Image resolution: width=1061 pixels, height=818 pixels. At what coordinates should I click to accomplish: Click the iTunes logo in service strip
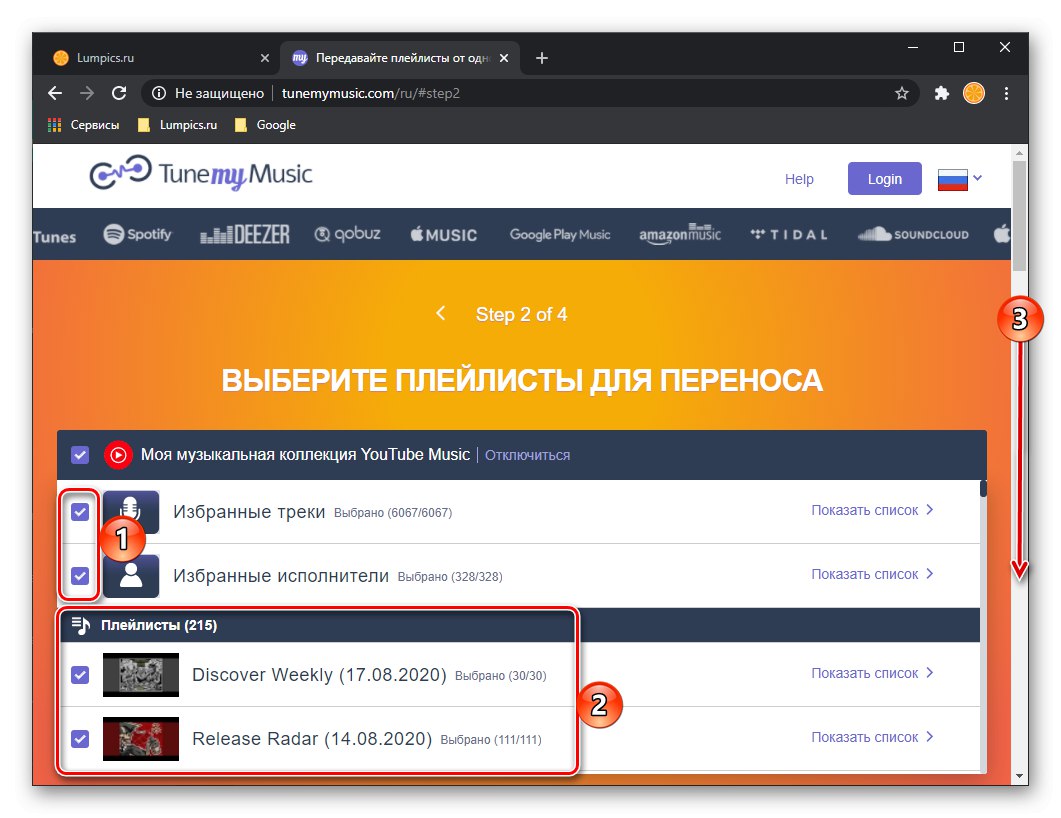coord(54,237)
